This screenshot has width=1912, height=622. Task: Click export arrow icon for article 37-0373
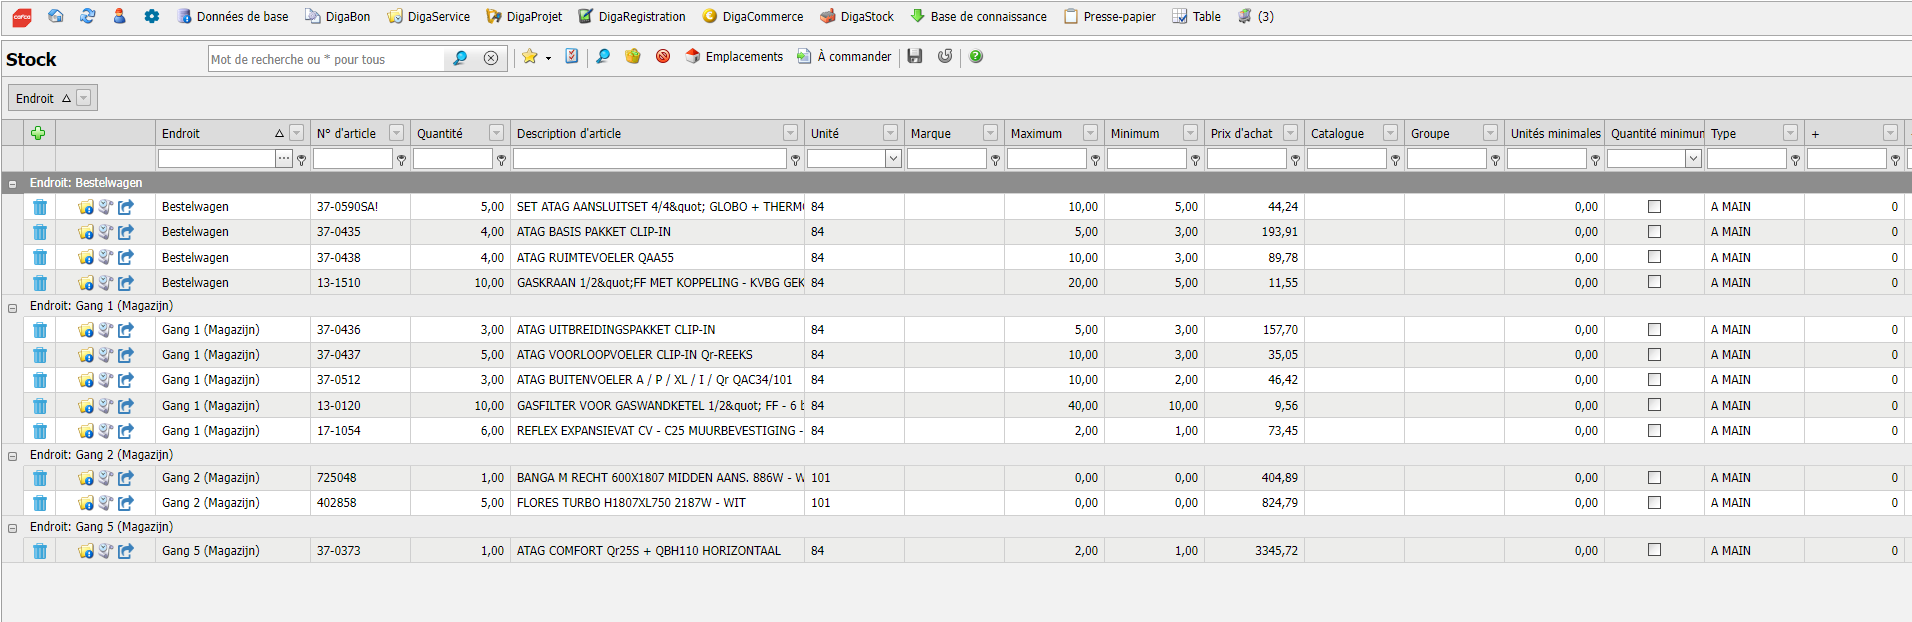click(x=126, y=551)
